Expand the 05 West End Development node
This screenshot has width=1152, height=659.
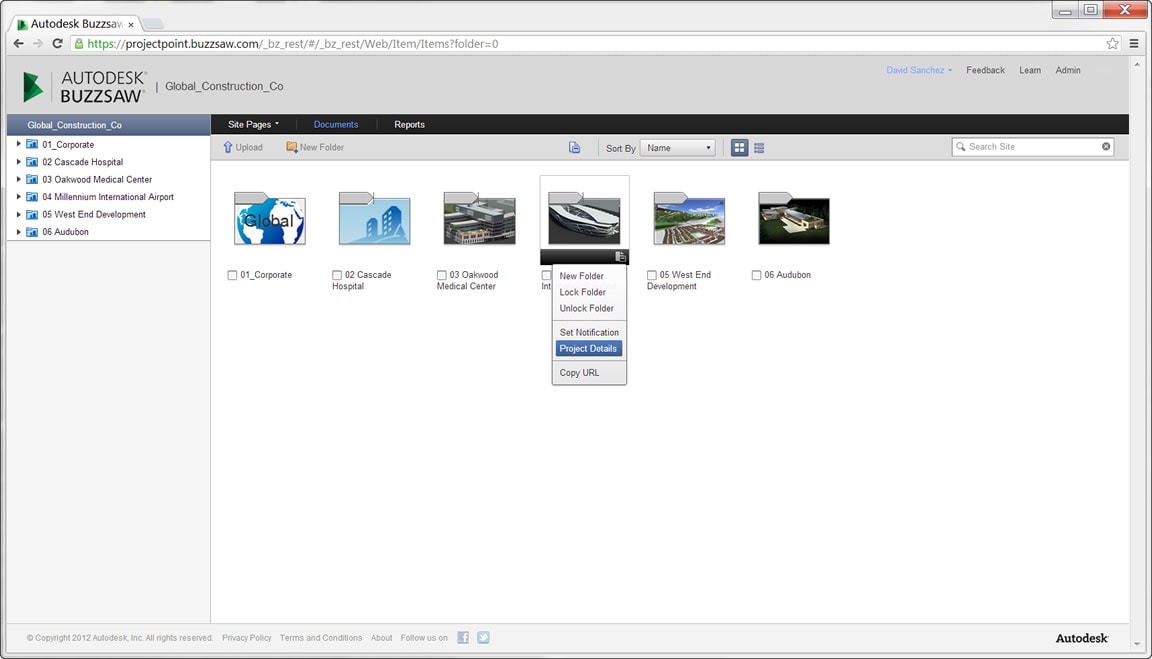point(18,215)
